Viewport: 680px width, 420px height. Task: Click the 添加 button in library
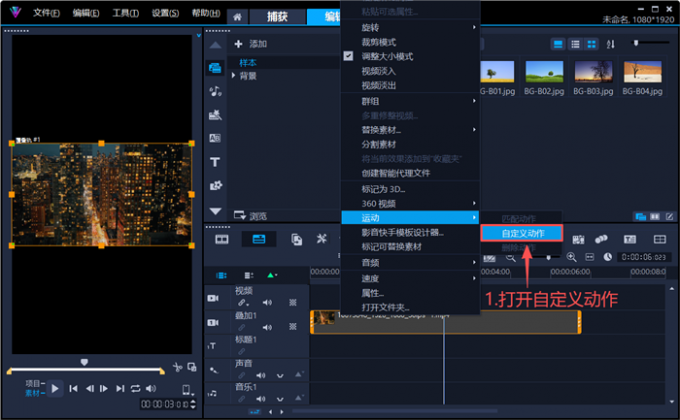coord(251,44)
